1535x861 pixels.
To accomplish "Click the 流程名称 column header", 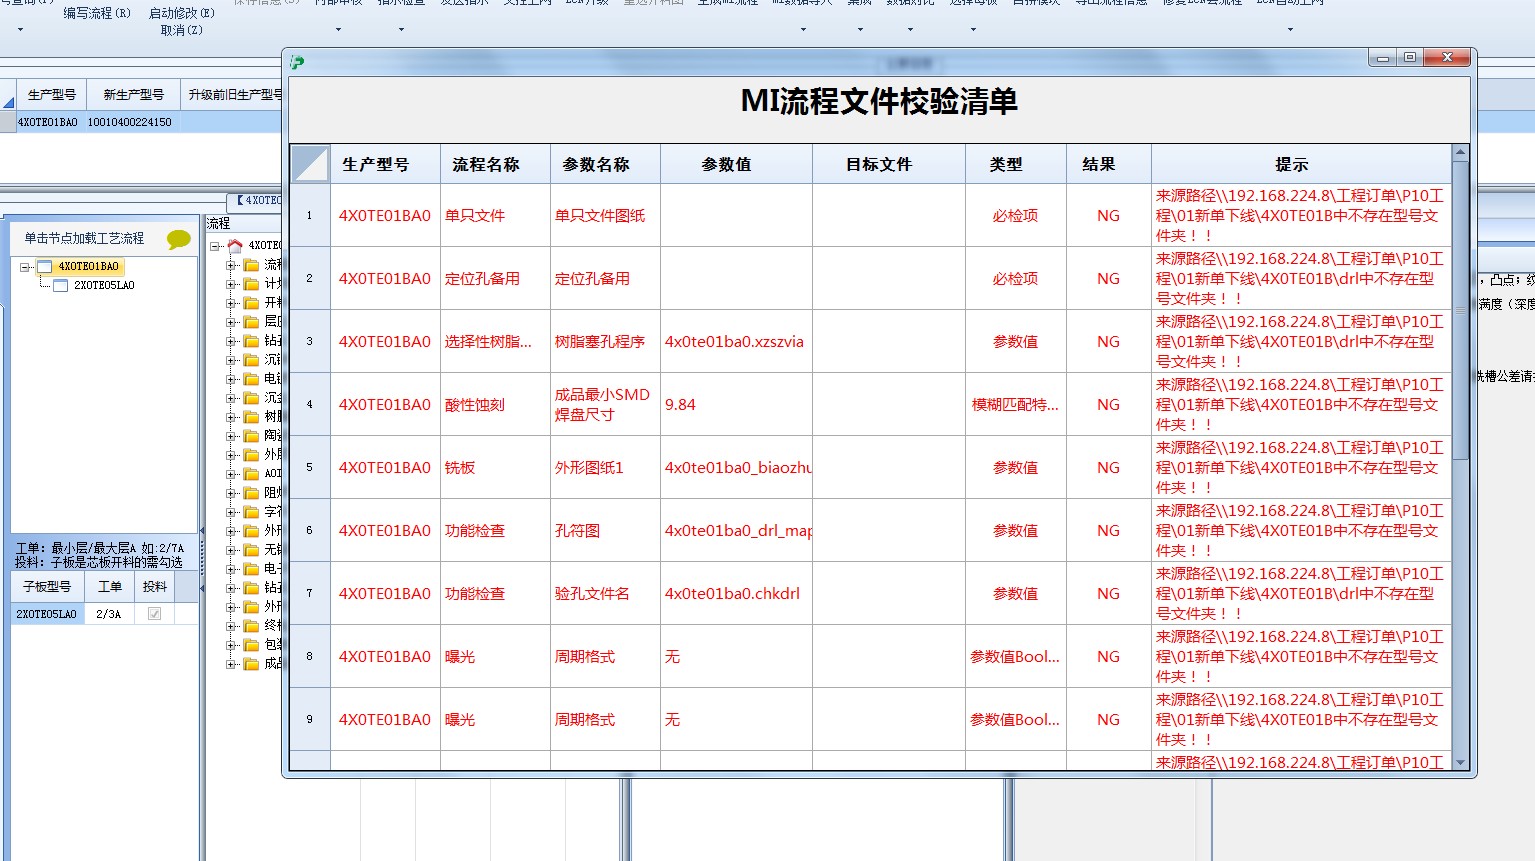I will tap(495, 164).
